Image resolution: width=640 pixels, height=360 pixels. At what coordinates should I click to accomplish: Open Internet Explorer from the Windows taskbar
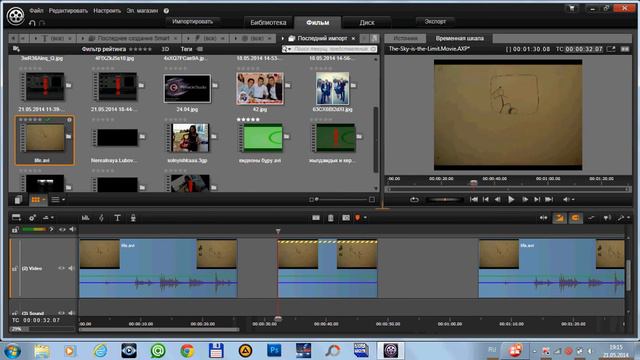pyautogui.click(x=100, y=351)
